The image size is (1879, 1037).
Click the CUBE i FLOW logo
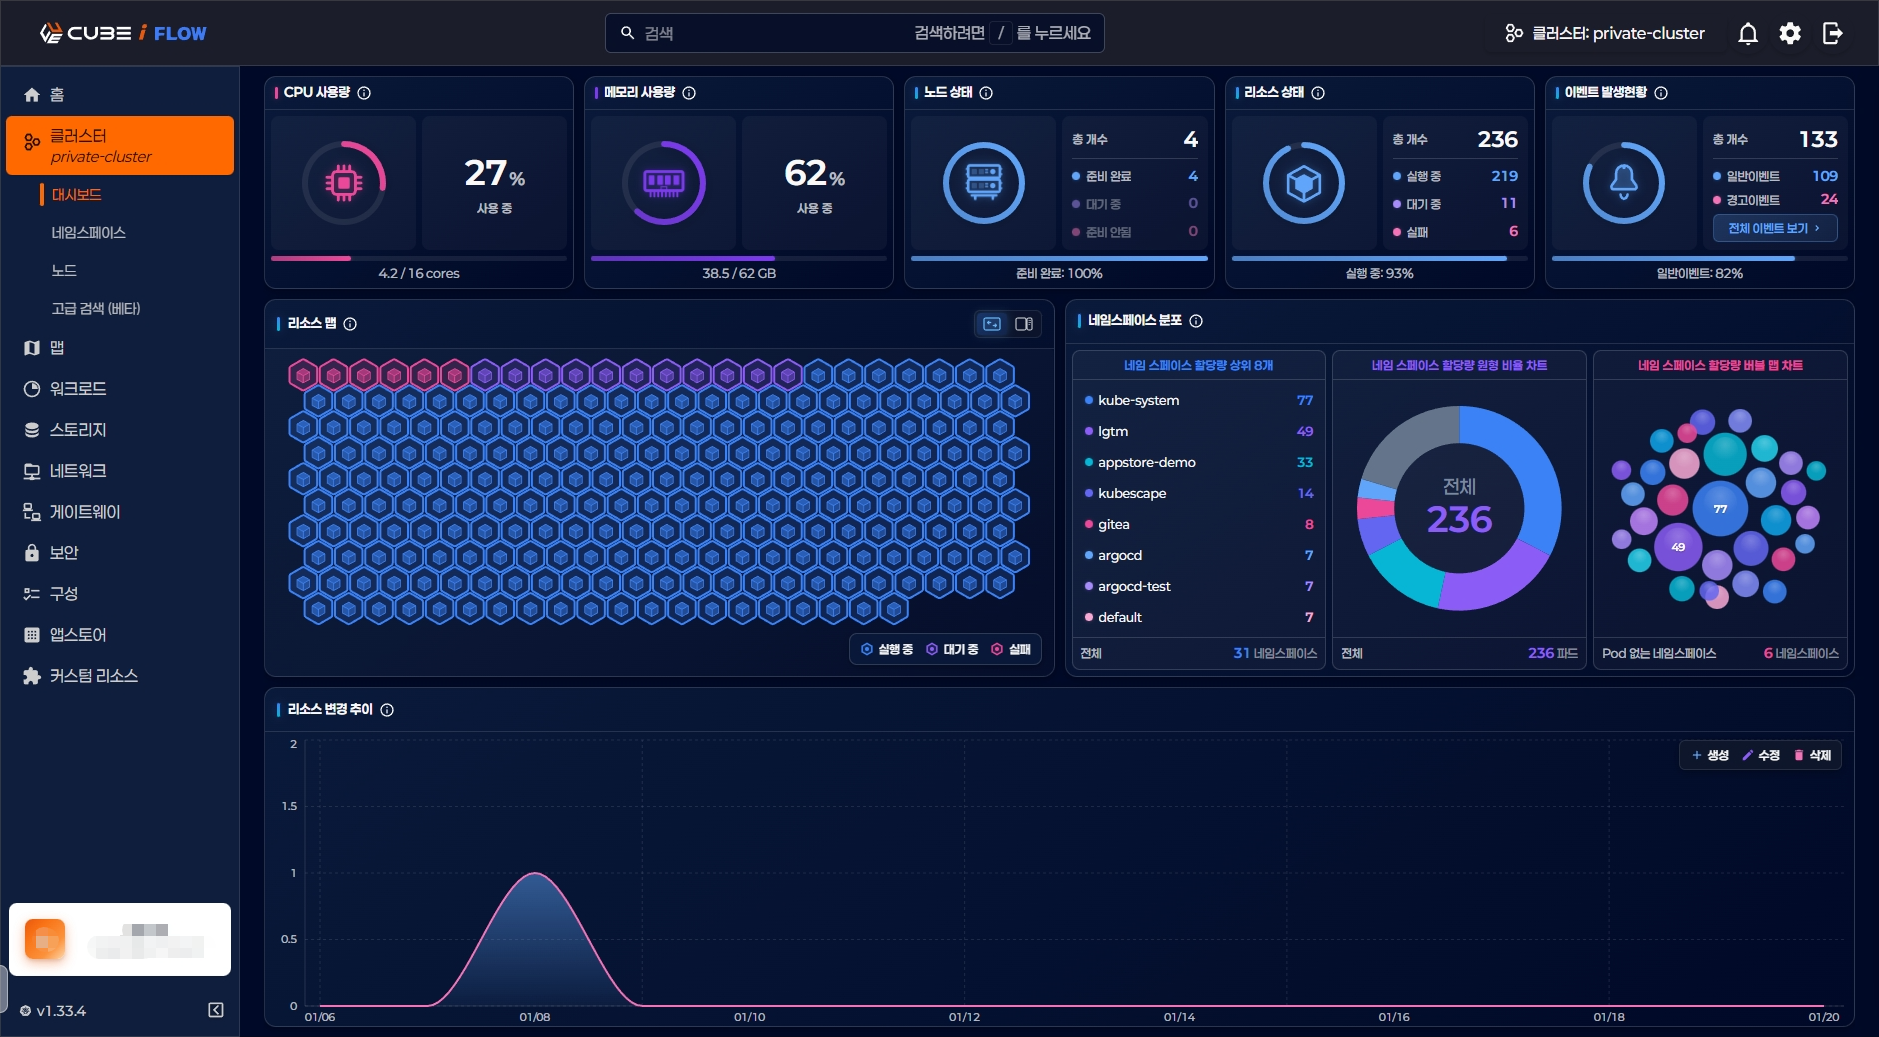point(123,33)
